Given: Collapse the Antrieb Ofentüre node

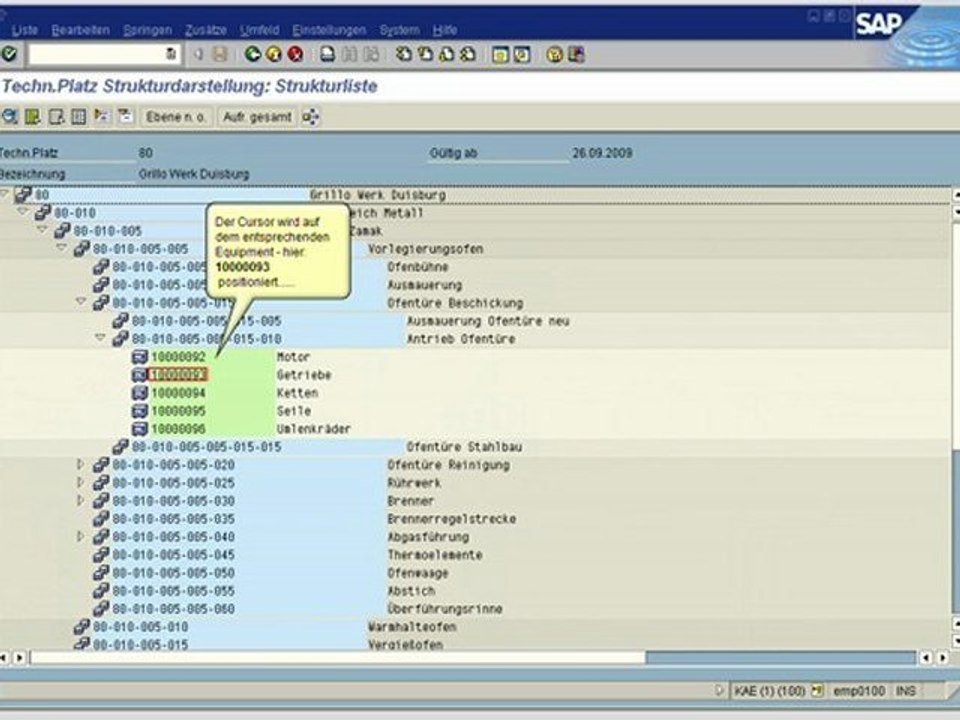Looking at the screenshot, I should pos(100,338).
